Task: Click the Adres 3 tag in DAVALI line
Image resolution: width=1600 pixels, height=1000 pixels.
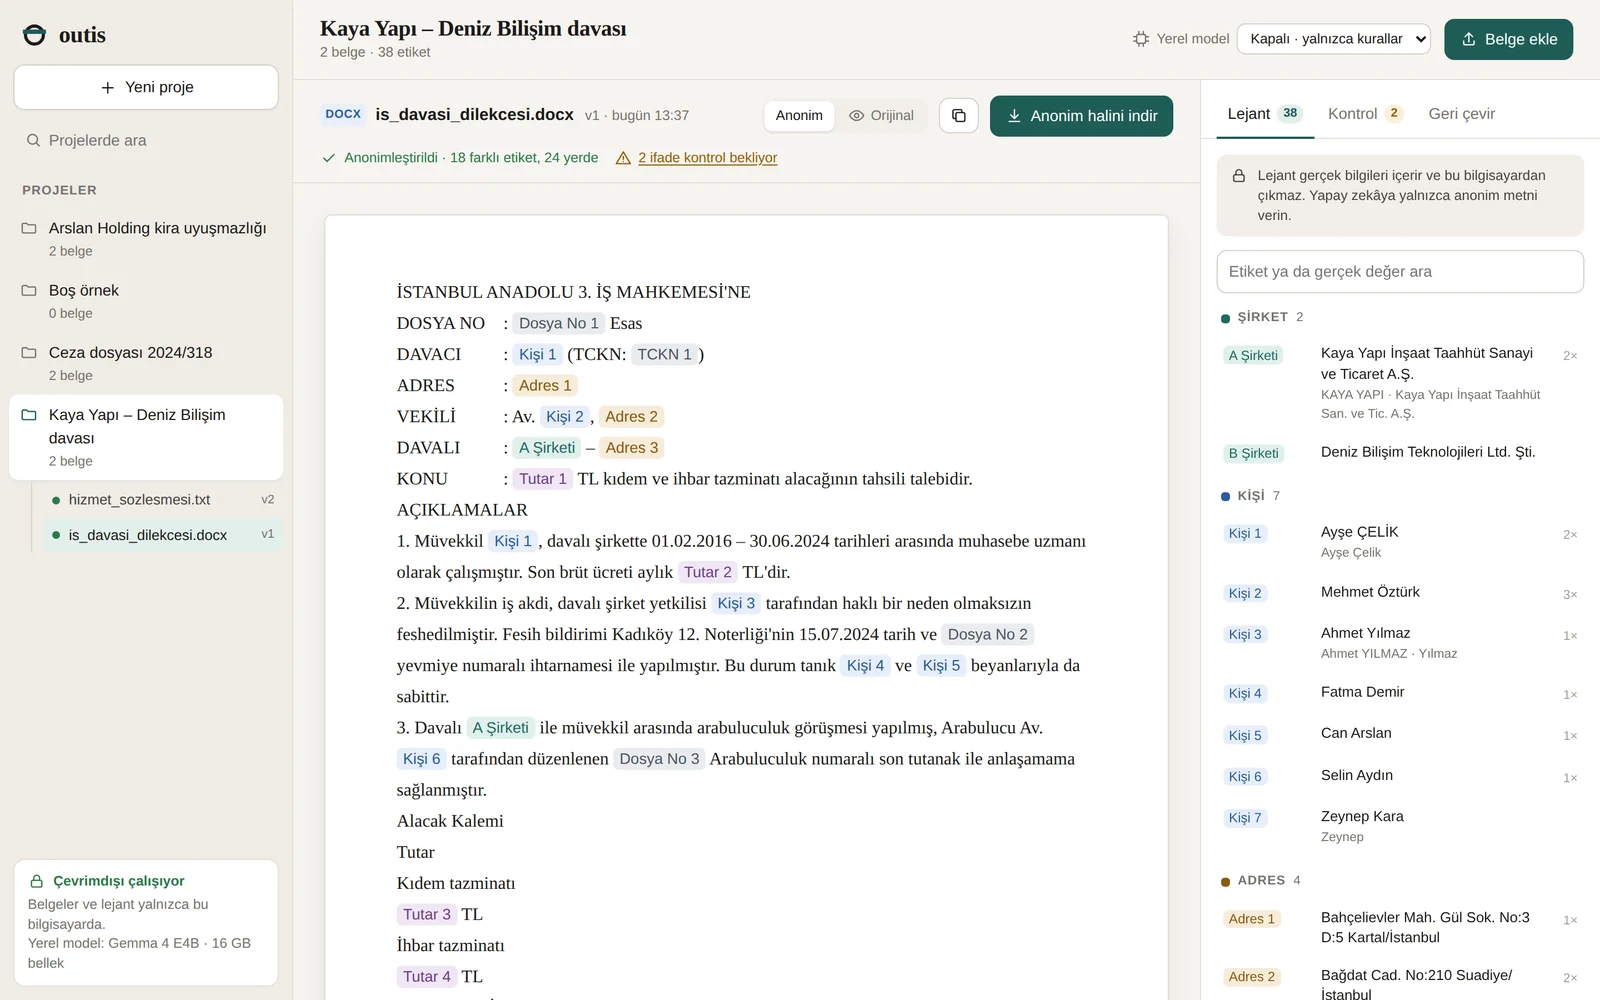Action: [632, 448]
